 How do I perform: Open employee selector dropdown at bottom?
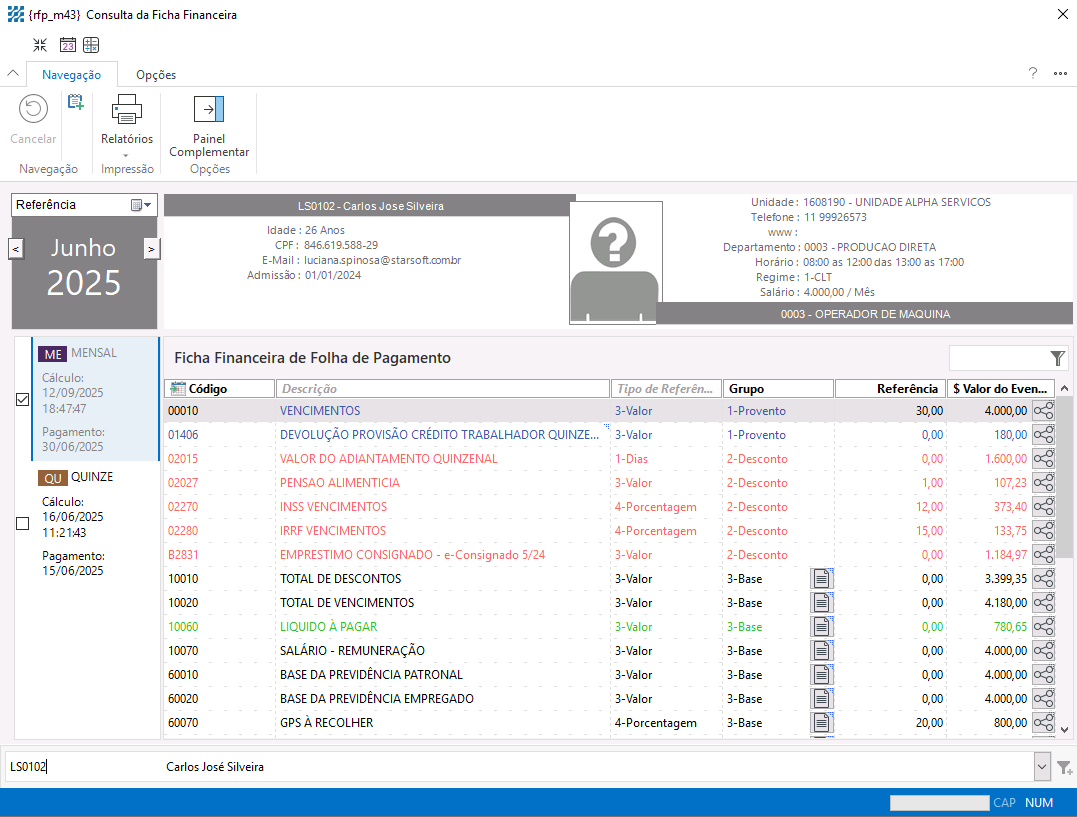tap(1042, 767)
